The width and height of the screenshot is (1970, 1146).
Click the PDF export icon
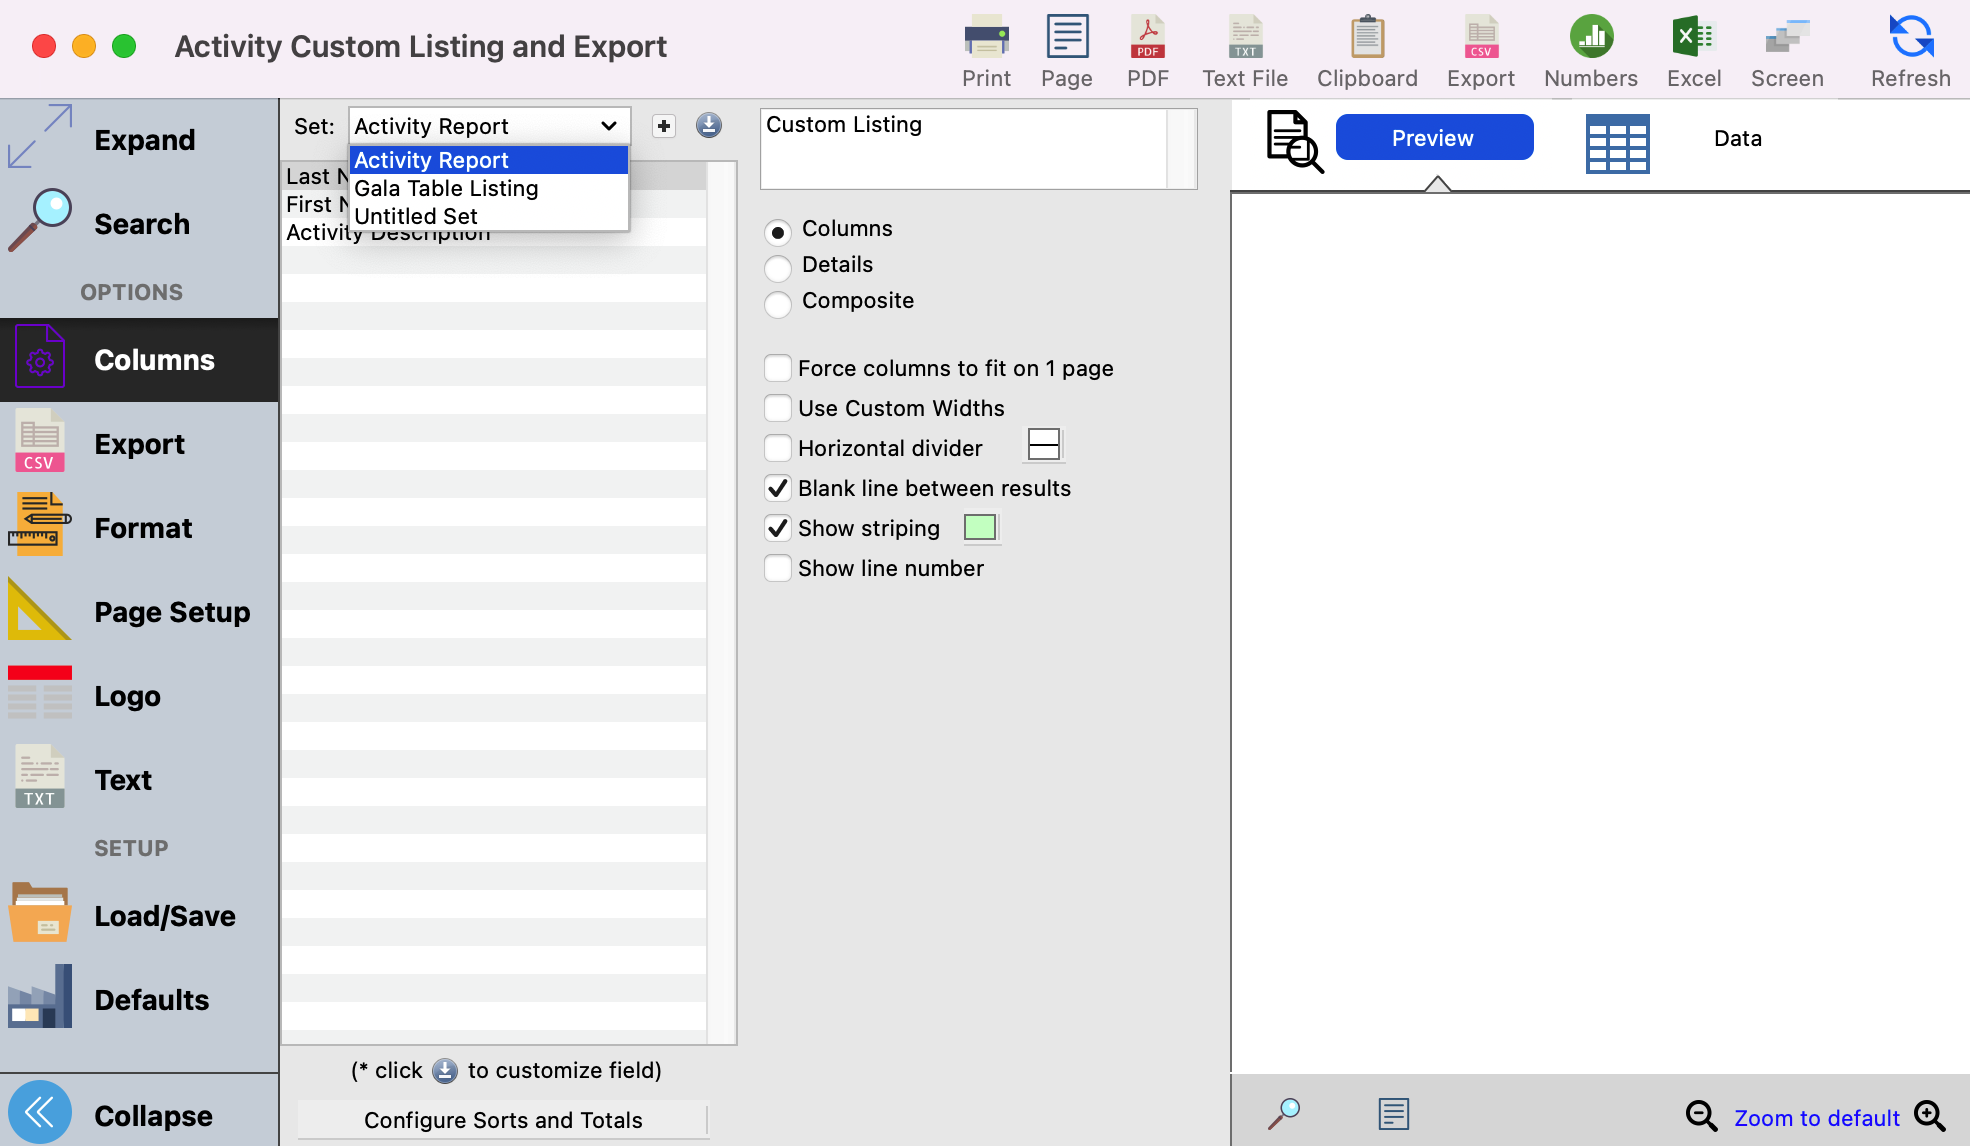point(1147,38)
